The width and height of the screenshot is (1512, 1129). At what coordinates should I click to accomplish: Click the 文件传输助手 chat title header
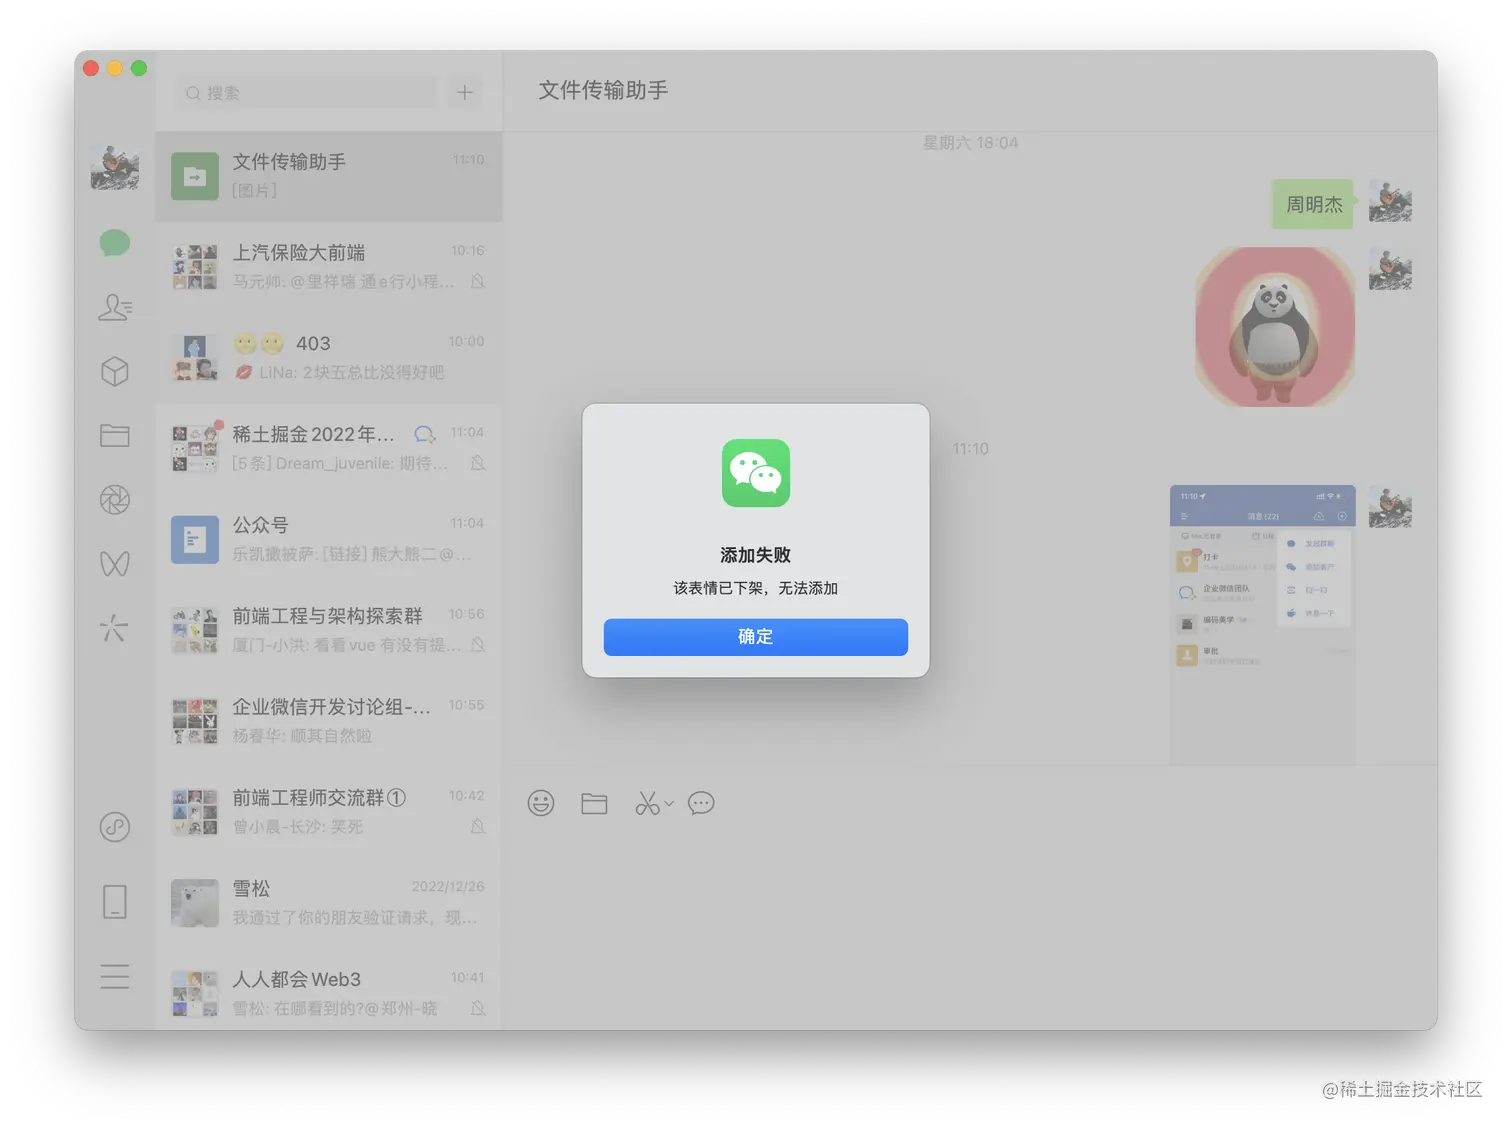(x=603, y=90)
